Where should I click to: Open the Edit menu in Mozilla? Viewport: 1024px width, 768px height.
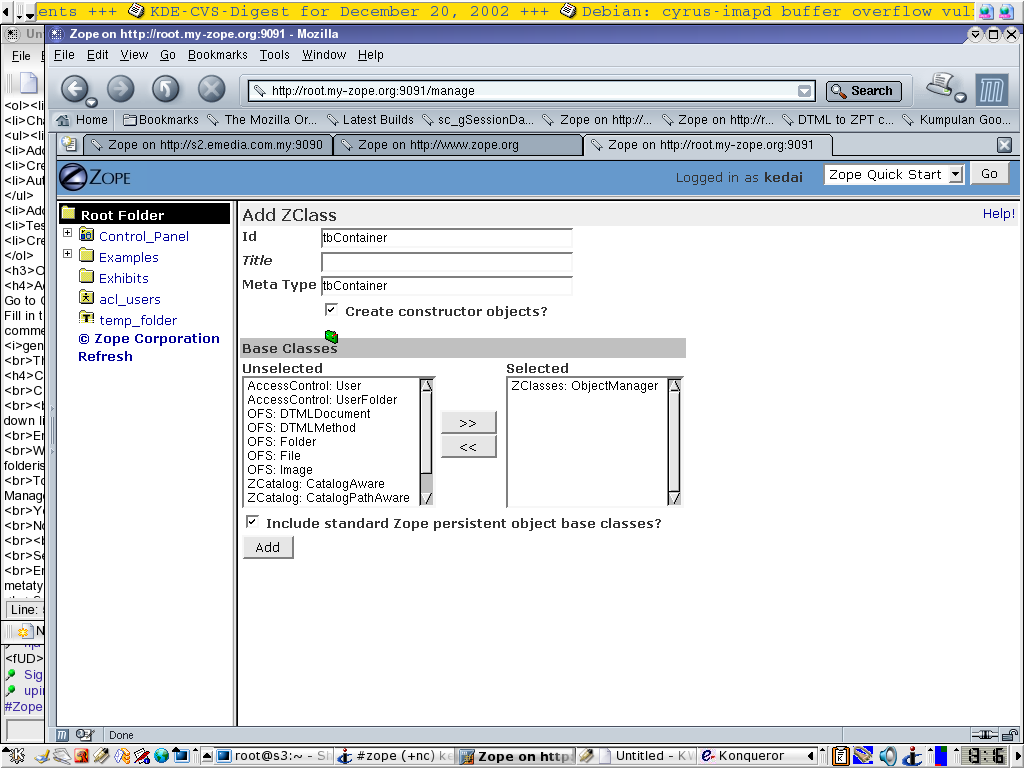(x=97, y=55)
